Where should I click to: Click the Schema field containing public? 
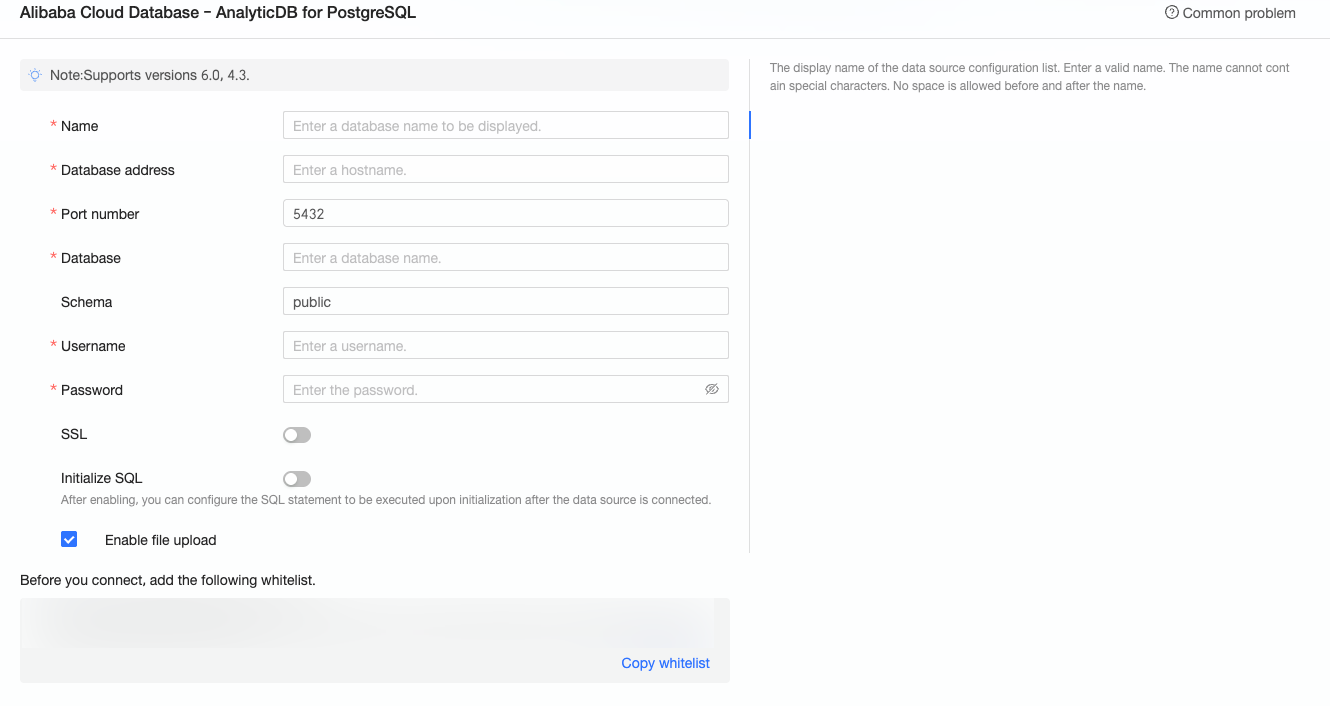point(505,302)
